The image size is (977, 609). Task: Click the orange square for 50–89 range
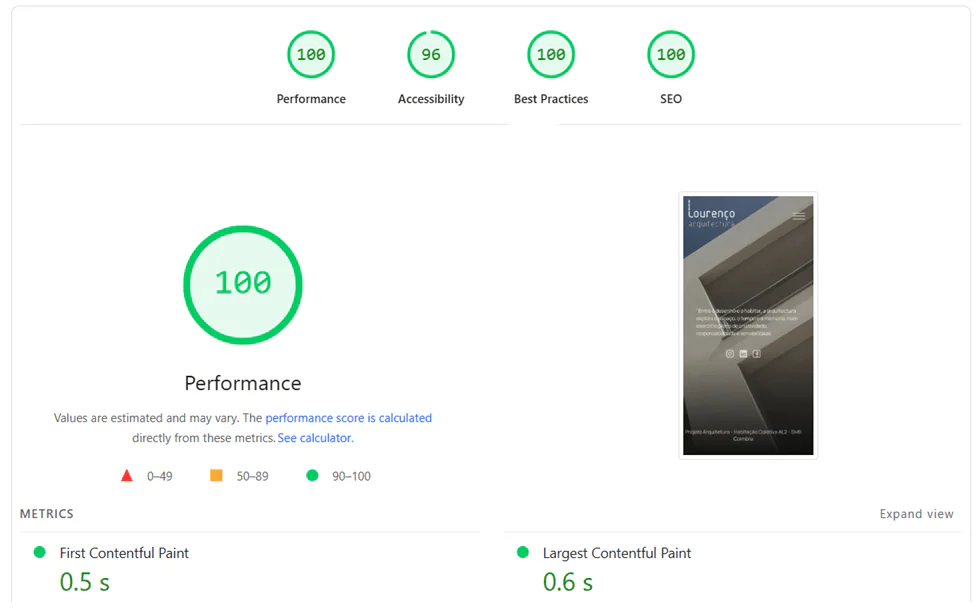[x=215, y=475]
